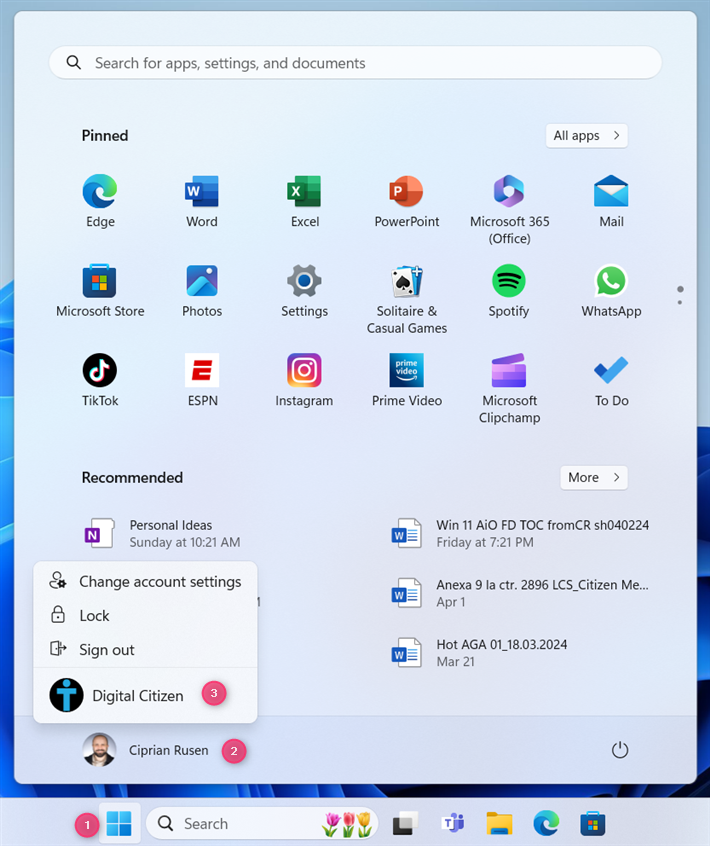Show More recommended items
The image size is (710, 846).
click(594, 477)
